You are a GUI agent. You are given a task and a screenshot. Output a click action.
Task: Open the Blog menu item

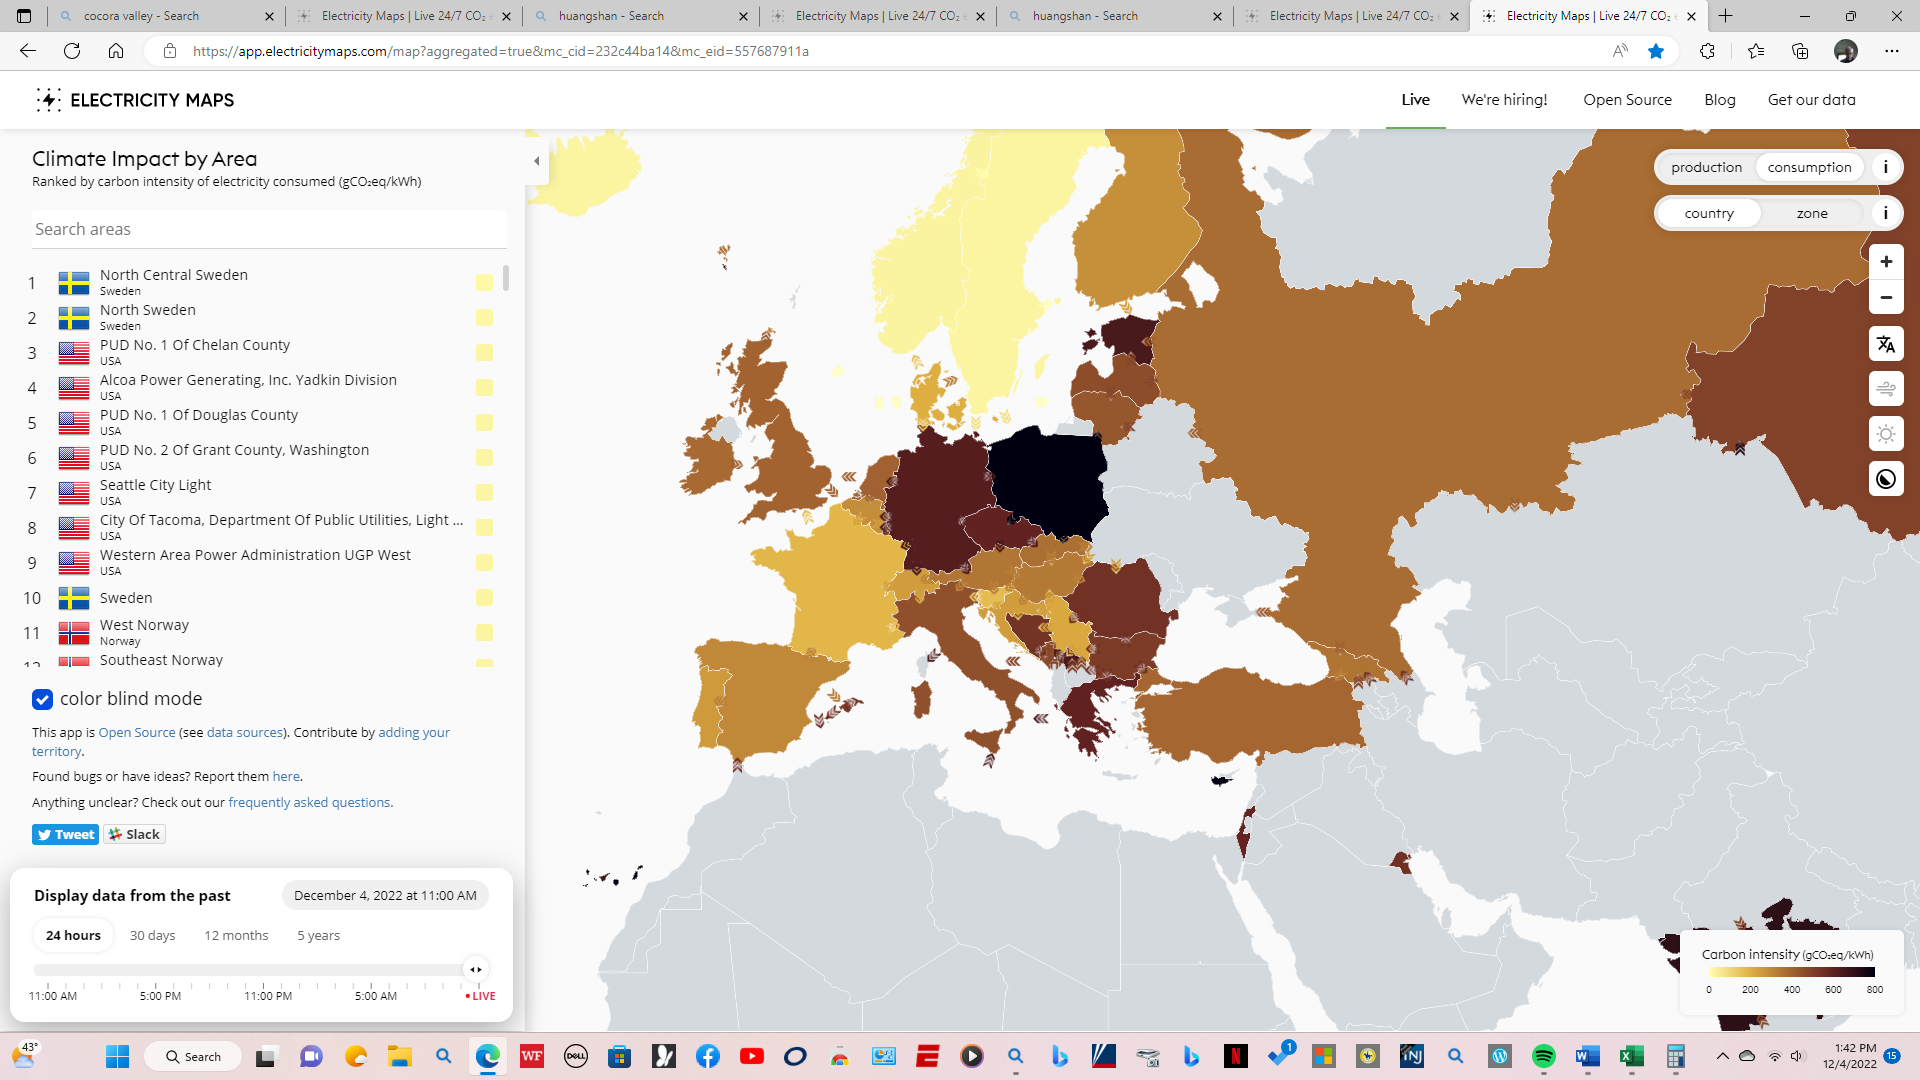point(1719,100)
